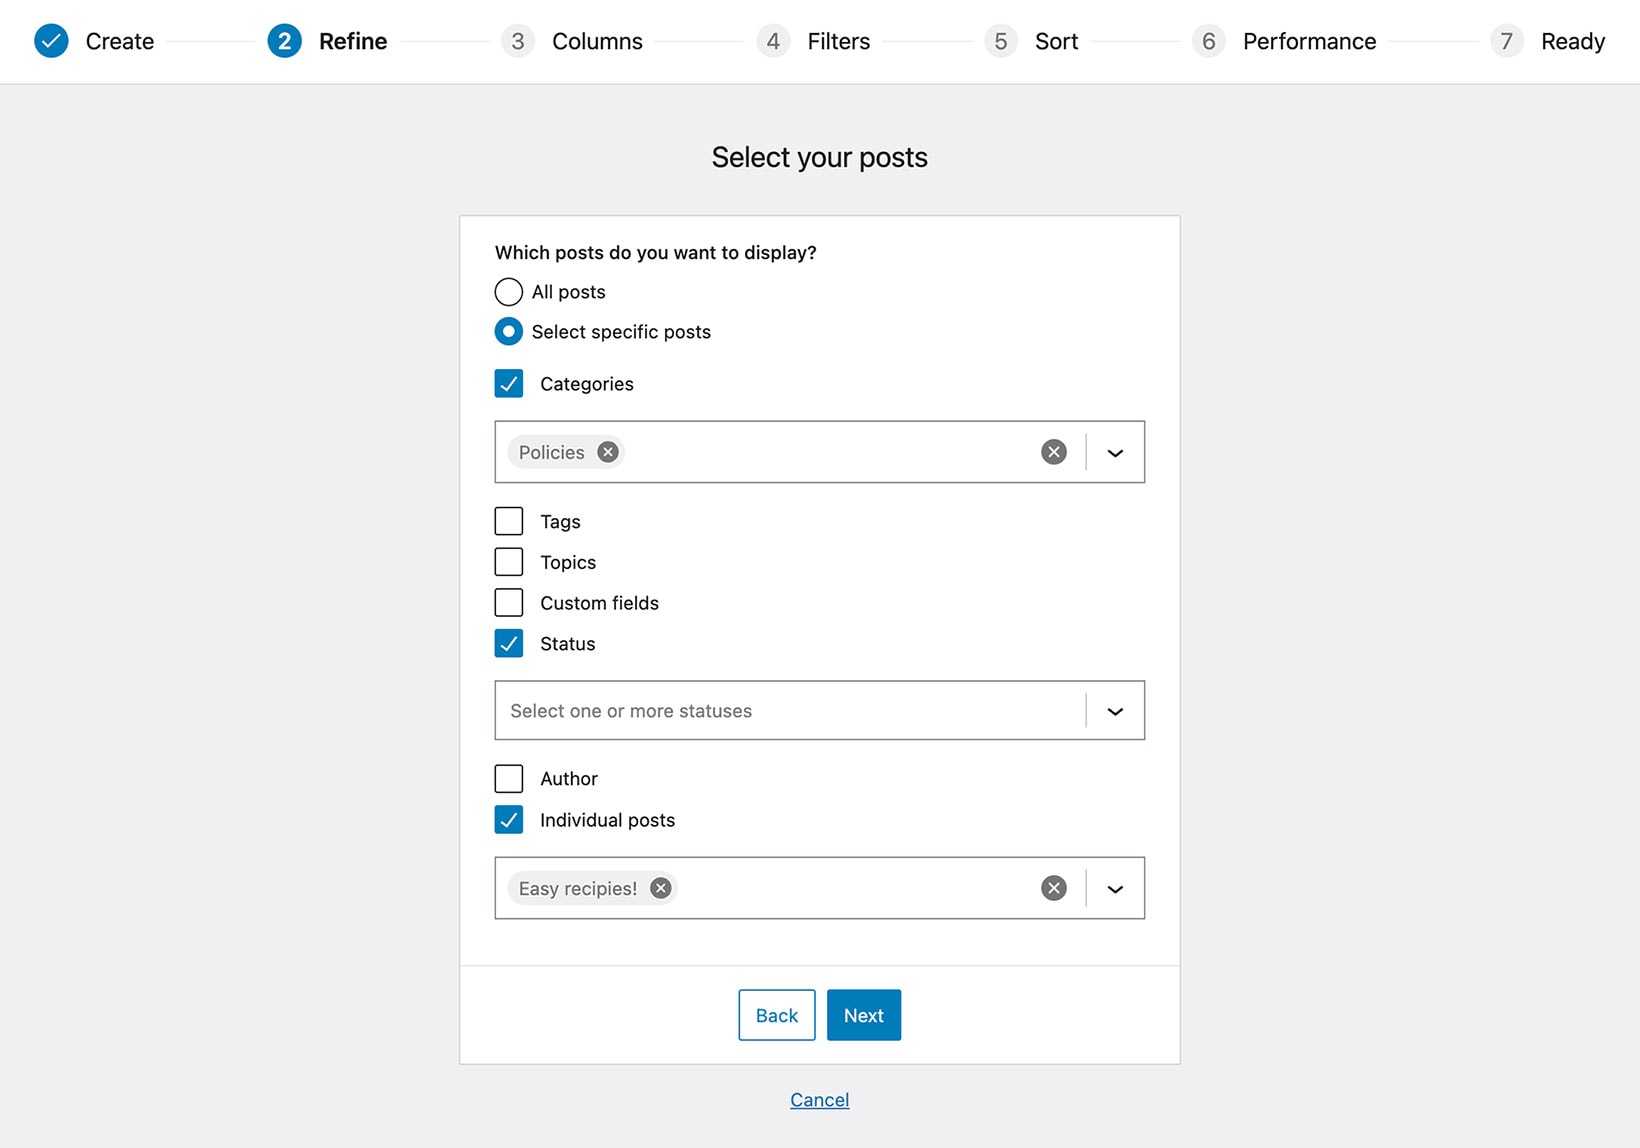Remove the "Easy recipies!" tag

(x=660, y=888)
